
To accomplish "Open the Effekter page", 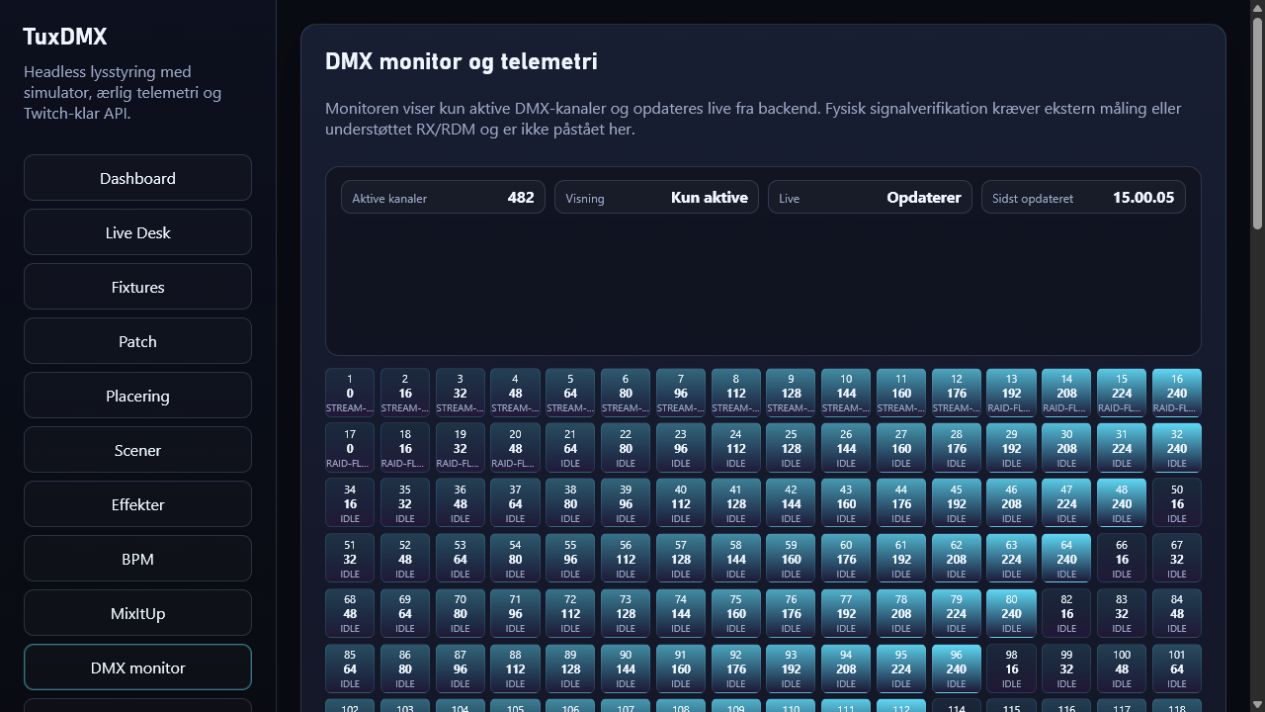I will (137, 505).
